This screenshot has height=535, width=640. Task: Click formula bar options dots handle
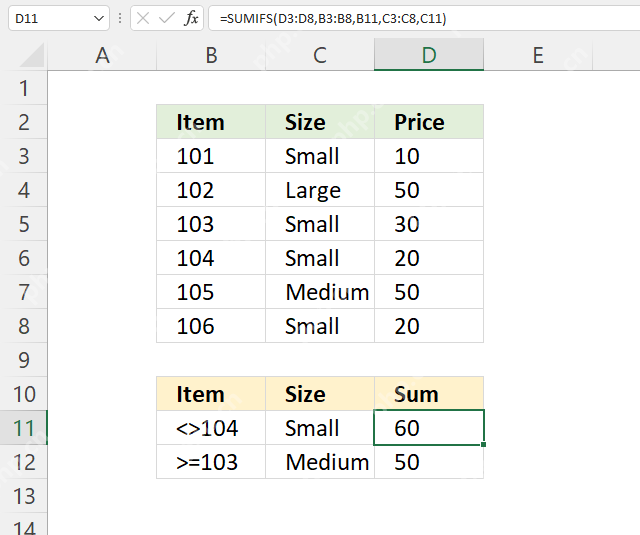coord(120,18)
